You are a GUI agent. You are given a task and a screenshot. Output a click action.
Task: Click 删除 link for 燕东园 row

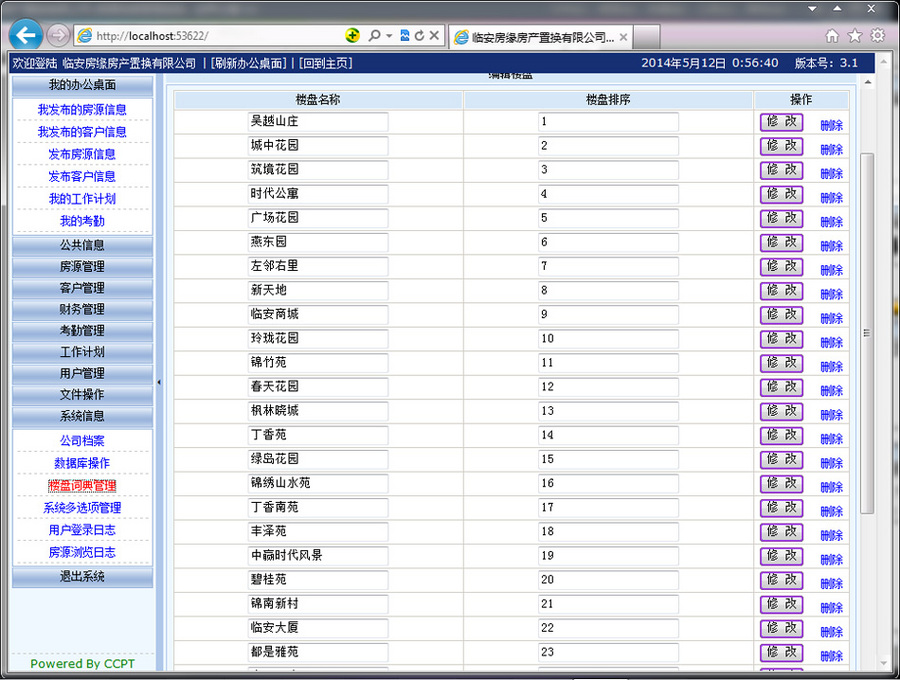(x=831, y=246)
